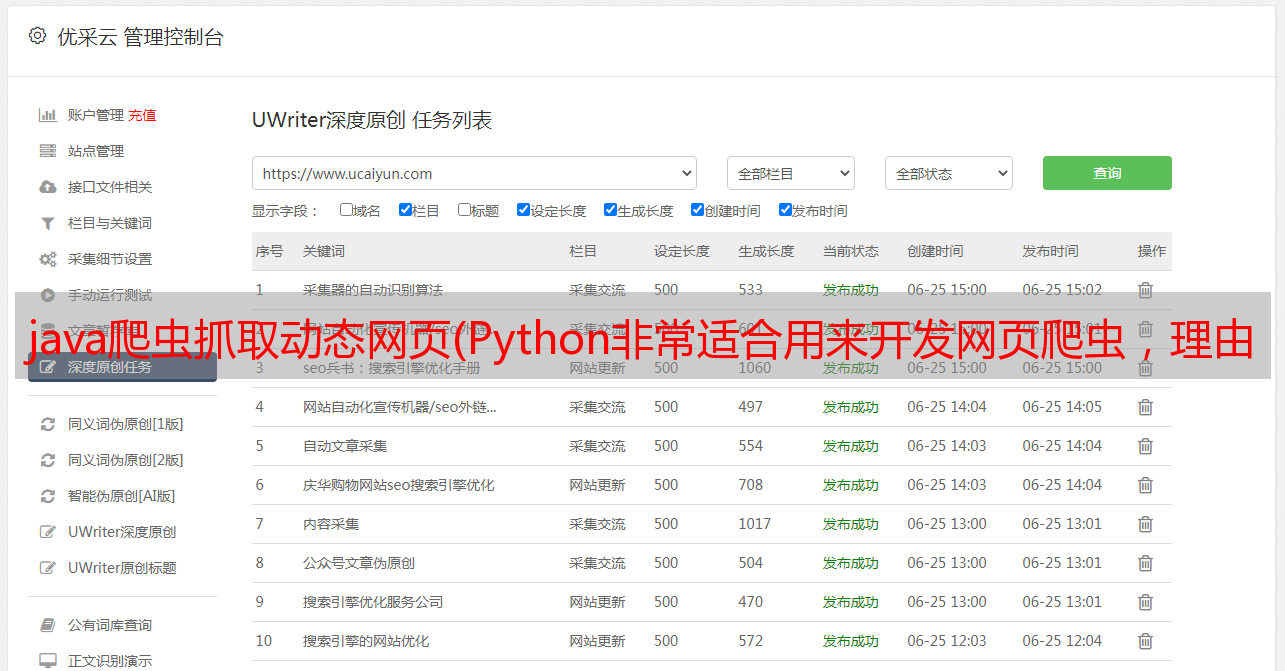Screen dimensions: 1285x671
Task: Select UWriter原创标题 from the sidebar
Action: click(121, 568)
